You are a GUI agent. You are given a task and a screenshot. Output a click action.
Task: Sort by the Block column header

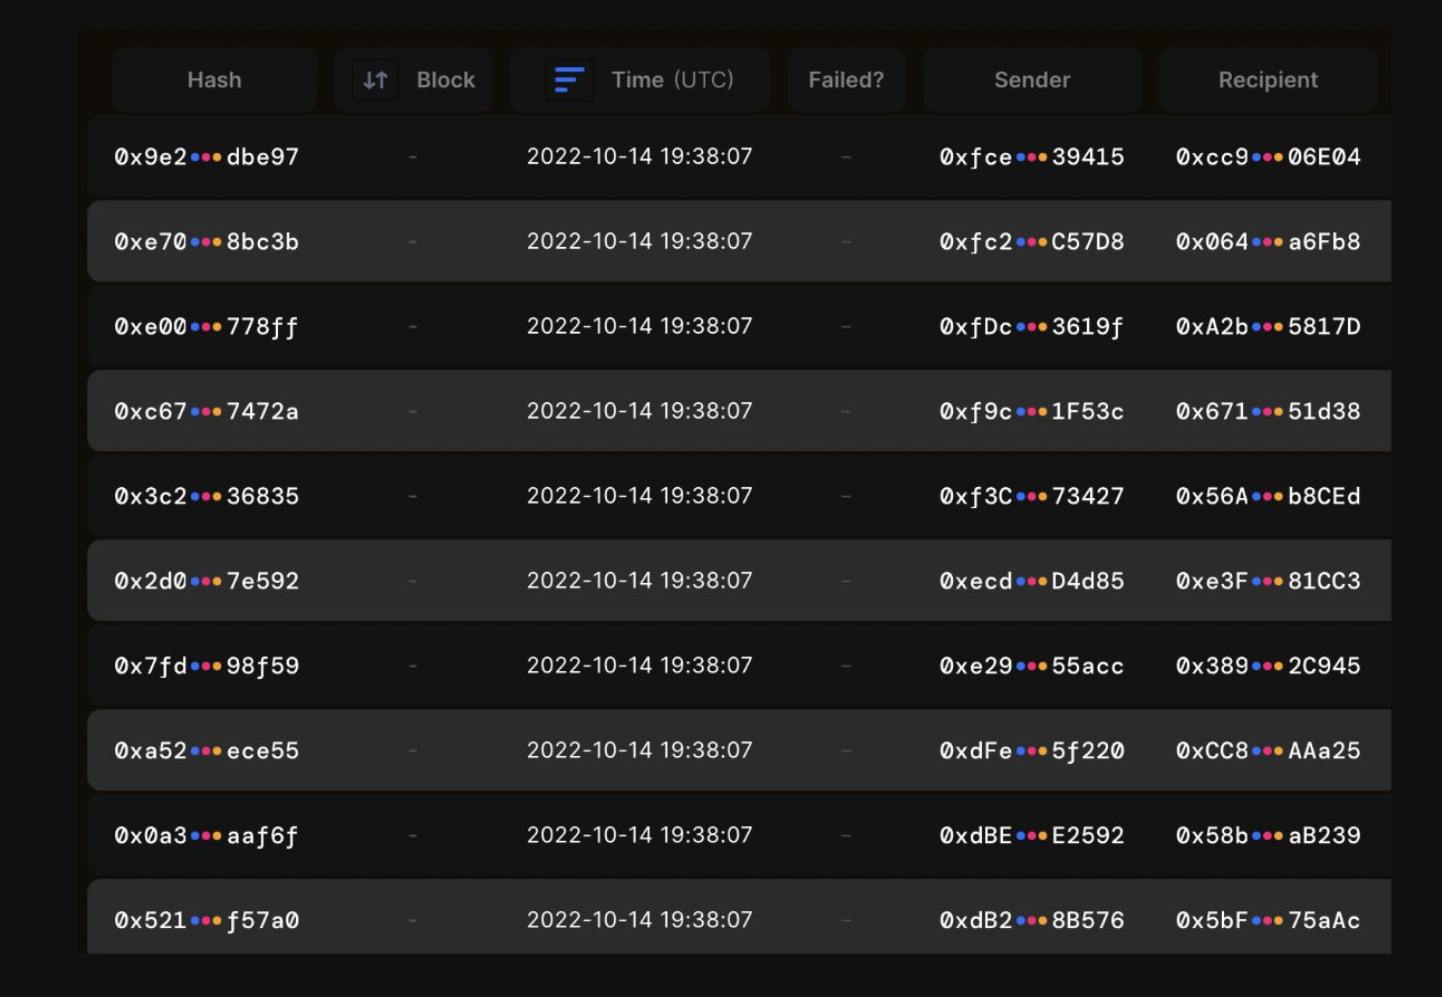click(x=445, y=80)
